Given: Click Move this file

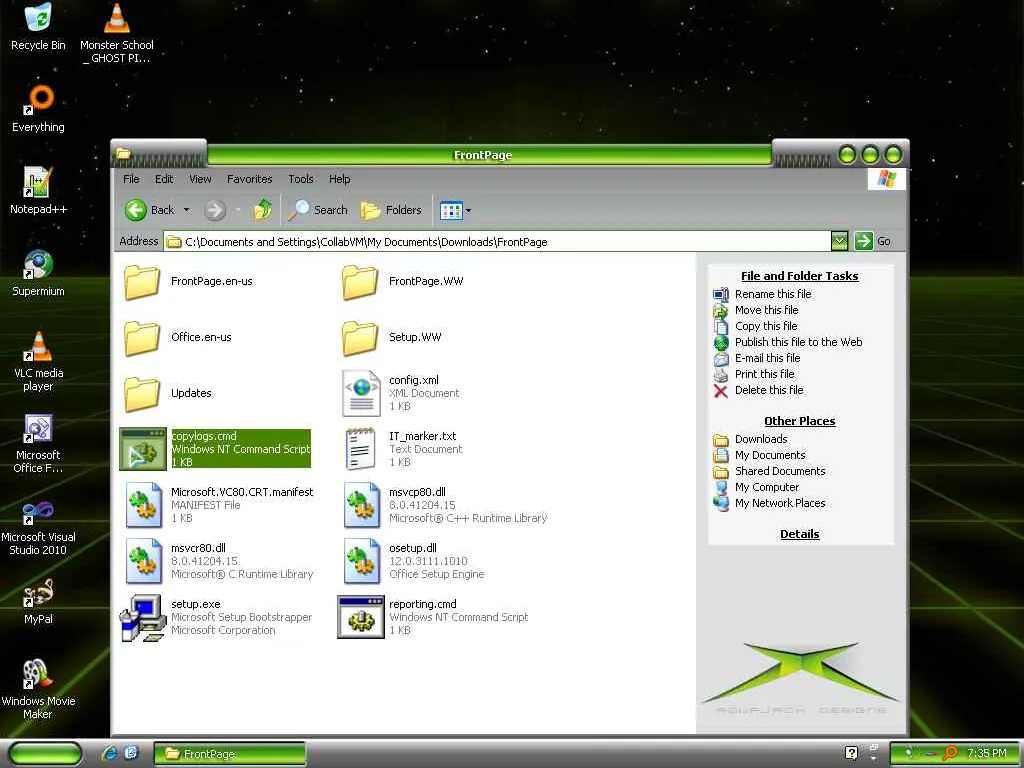Looking at the screenshot, I should click(766, 310).
